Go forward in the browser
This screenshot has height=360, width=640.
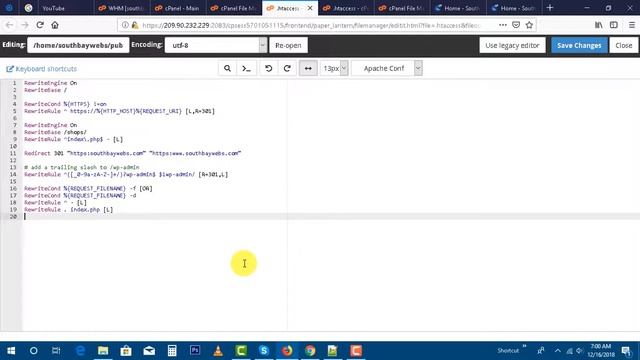tap(24, 25)
